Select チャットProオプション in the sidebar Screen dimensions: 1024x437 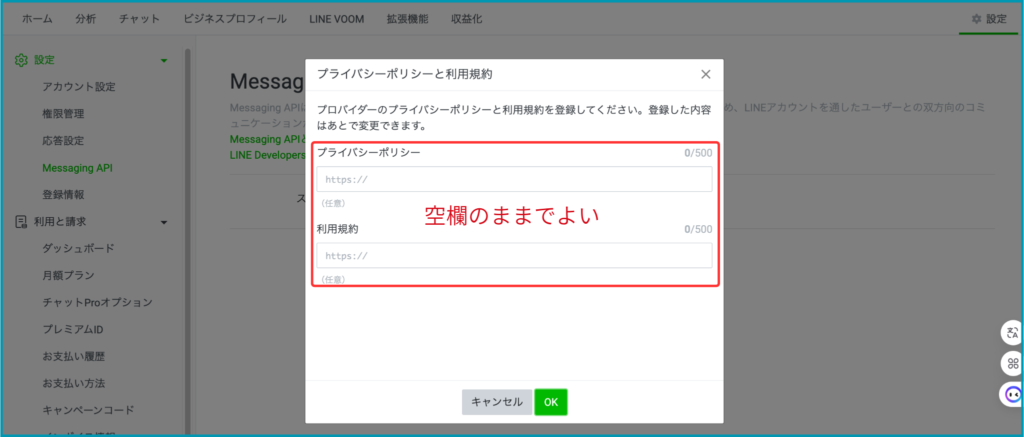click(x=97, y=302)
